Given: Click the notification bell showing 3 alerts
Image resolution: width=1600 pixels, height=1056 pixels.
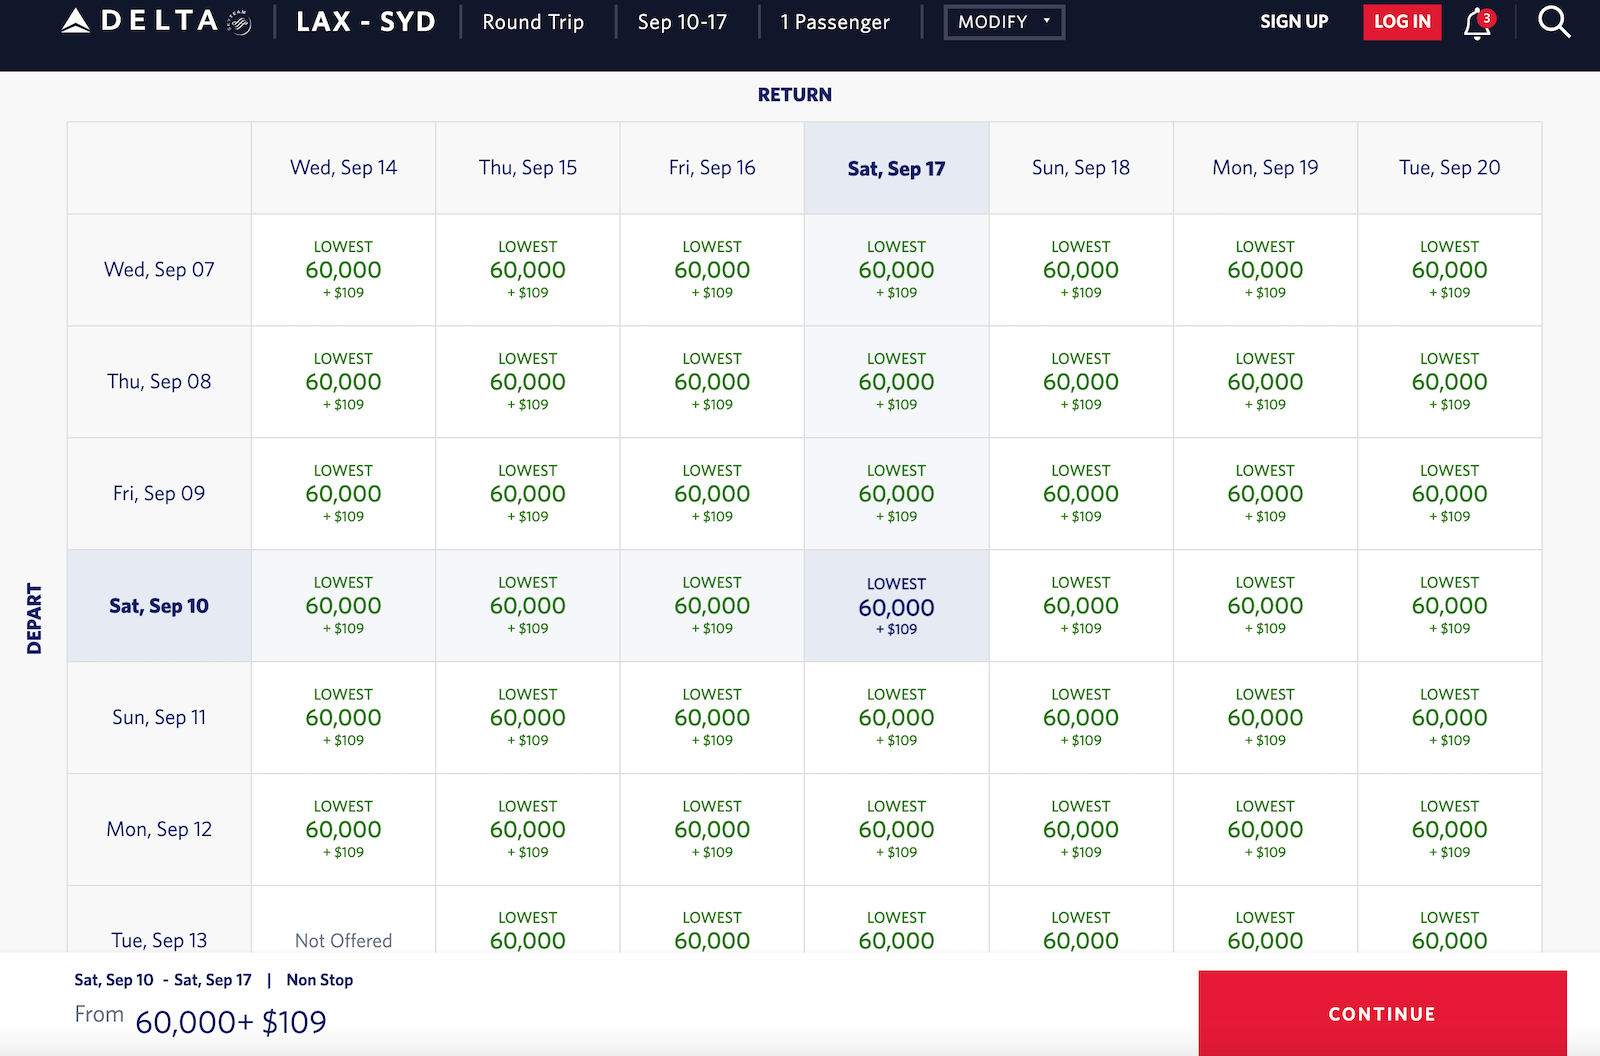Looking at the screenshot, I should coord(1476,21).
